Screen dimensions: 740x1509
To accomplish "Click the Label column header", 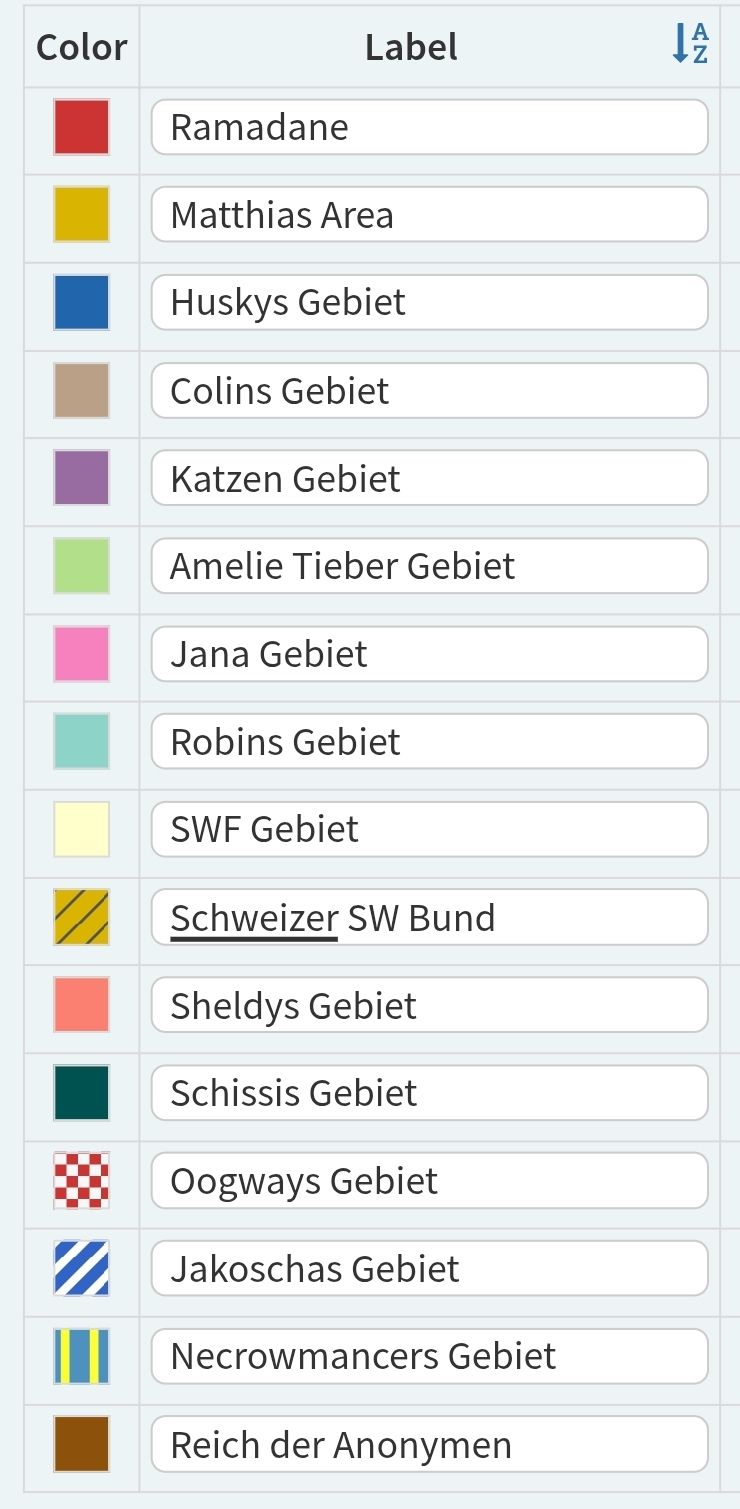I will 411,47.
